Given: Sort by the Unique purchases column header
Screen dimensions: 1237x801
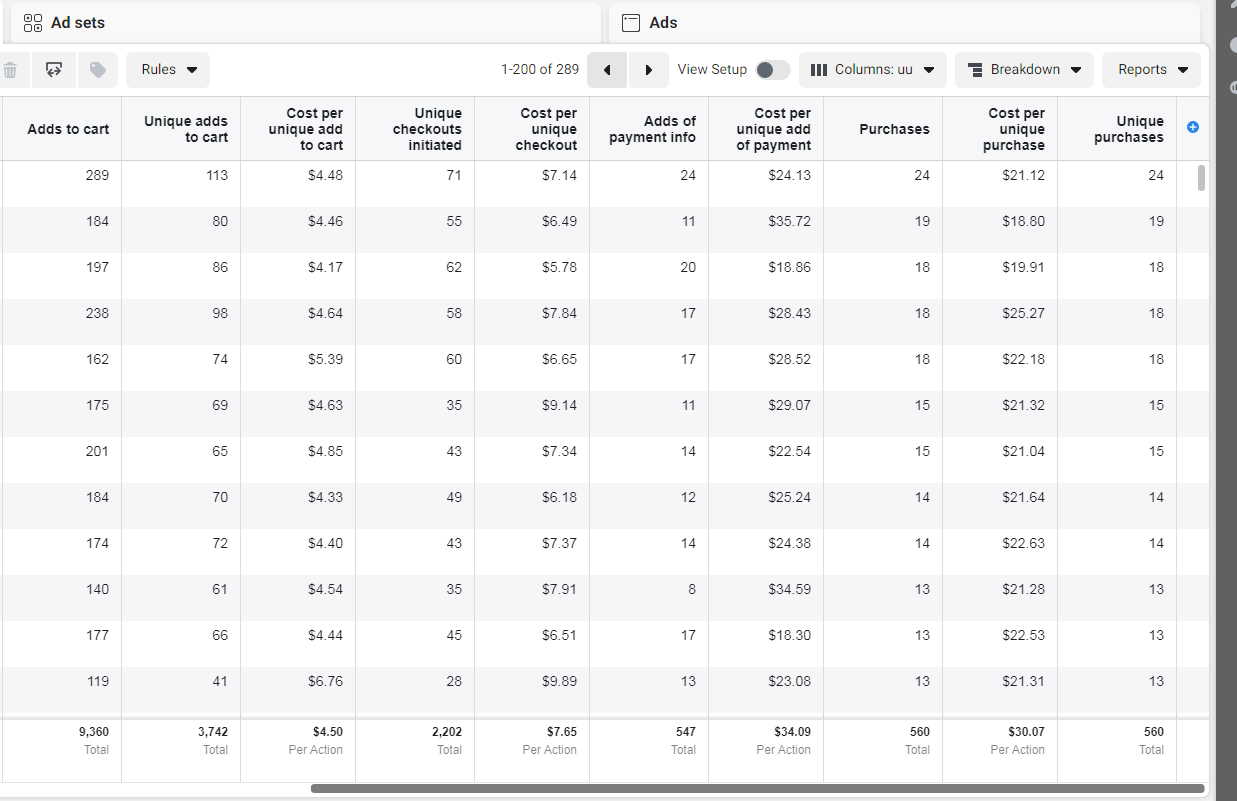Looking at the screenshot, I should coord(1117,129).
